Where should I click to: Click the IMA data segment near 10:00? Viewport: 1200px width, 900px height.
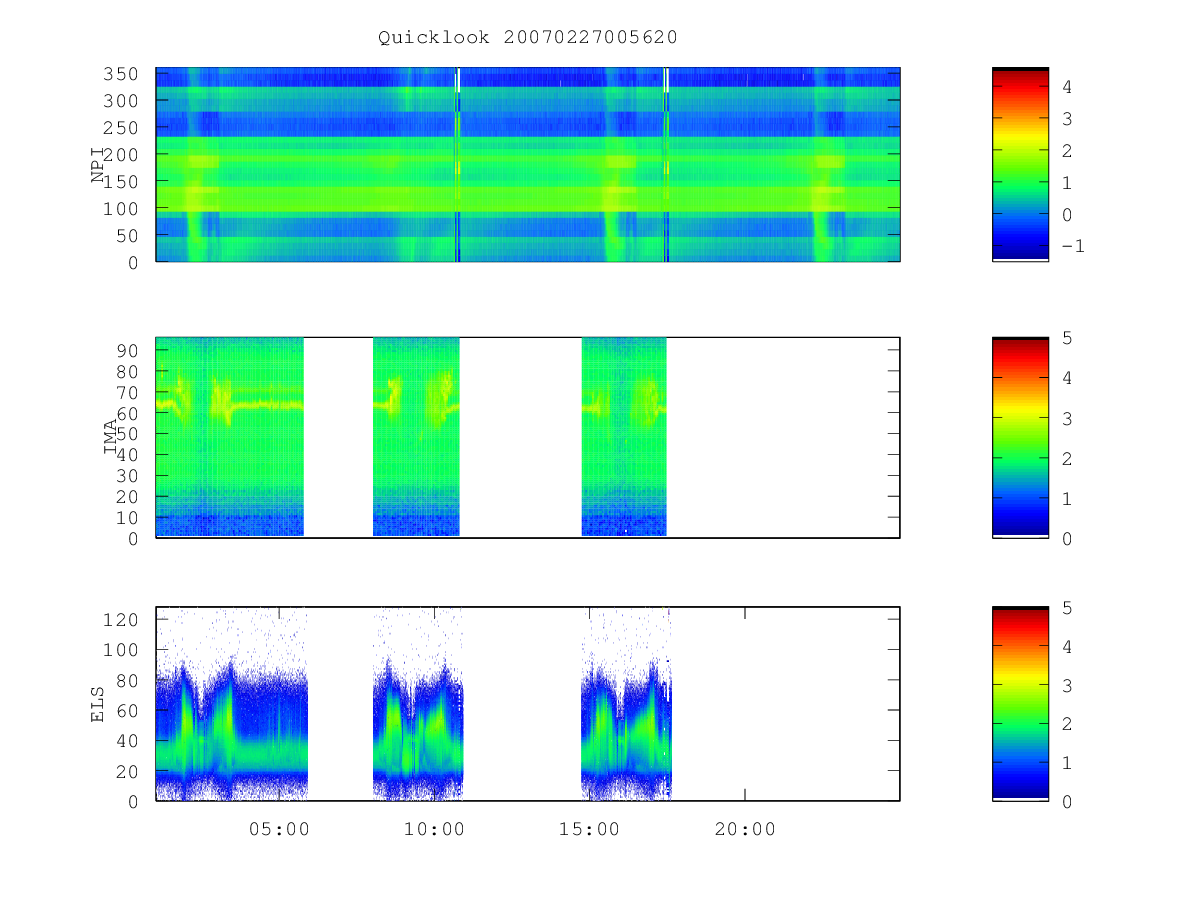[416, 437]
